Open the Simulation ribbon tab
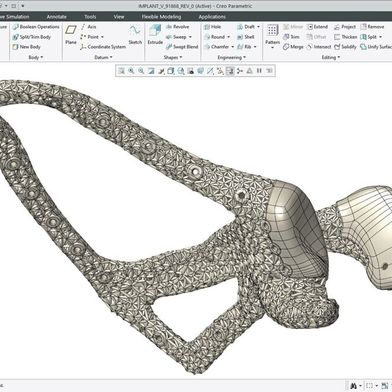Viewport: 392px width, 392px height. click(15, 17)
